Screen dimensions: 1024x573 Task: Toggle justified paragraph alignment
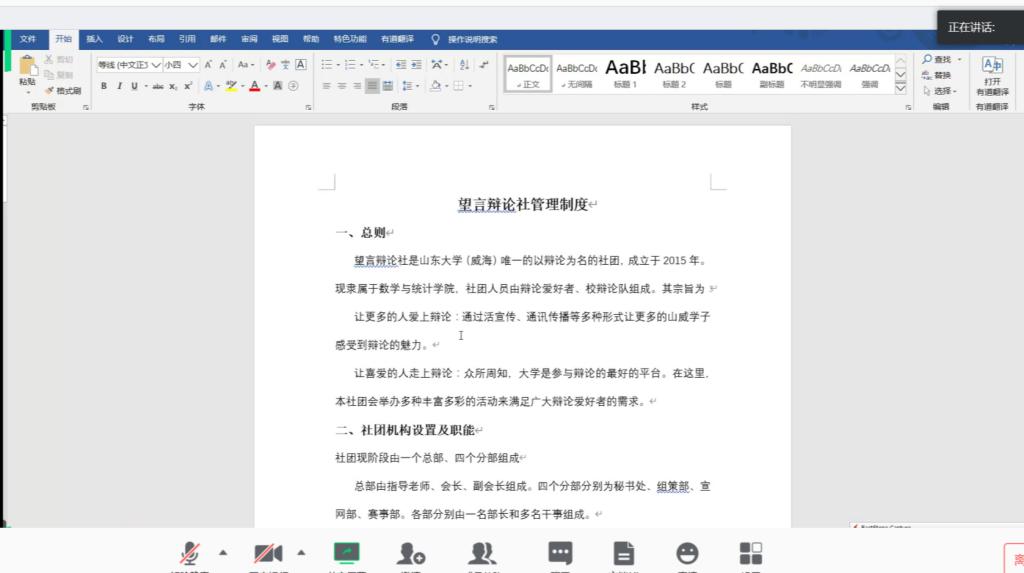click(372, 86)
